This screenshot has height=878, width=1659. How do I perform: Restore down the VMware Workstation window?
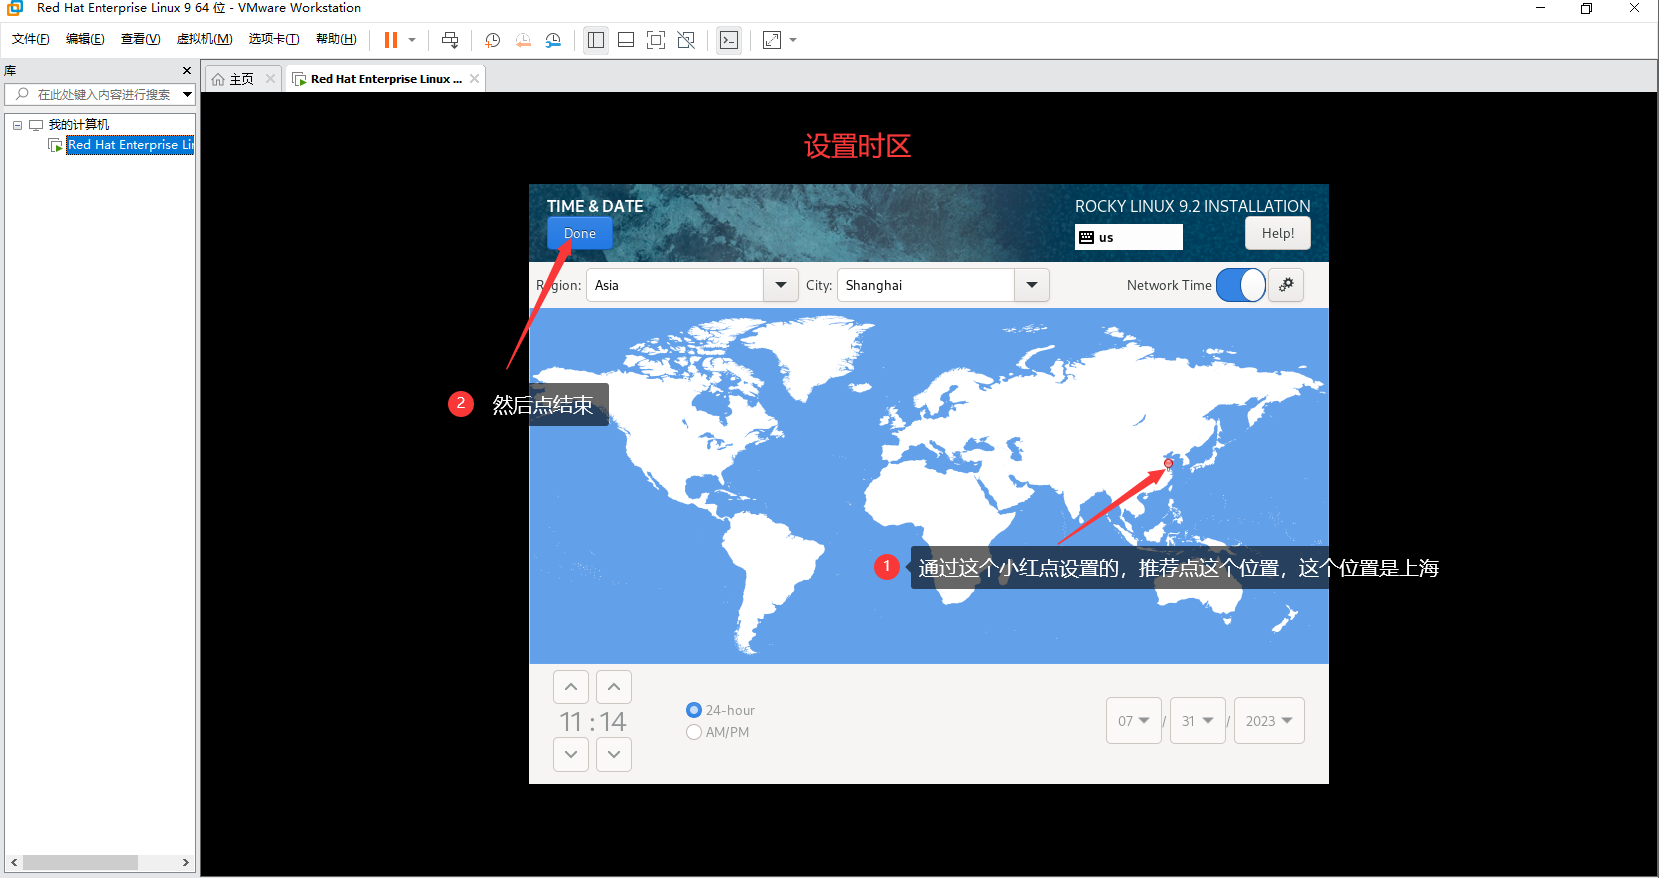1586,8
